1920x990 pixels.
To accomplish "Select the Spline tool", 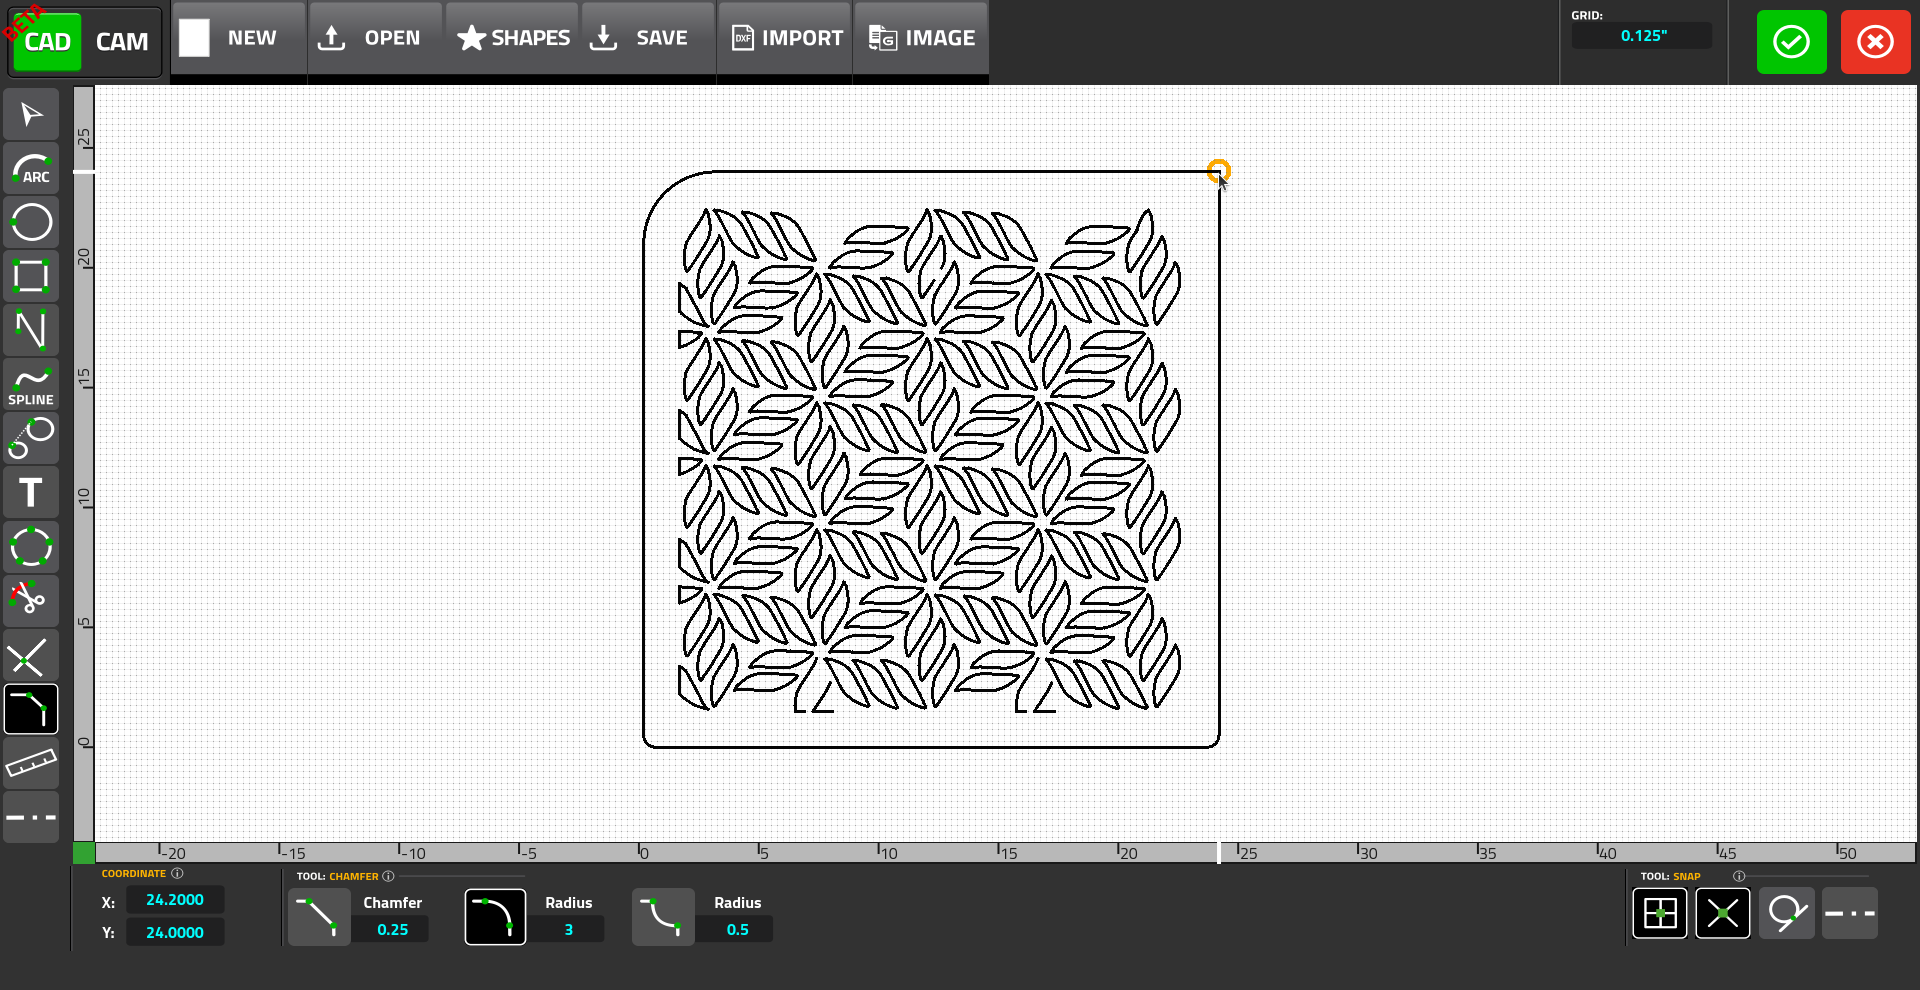I will 31,384.
